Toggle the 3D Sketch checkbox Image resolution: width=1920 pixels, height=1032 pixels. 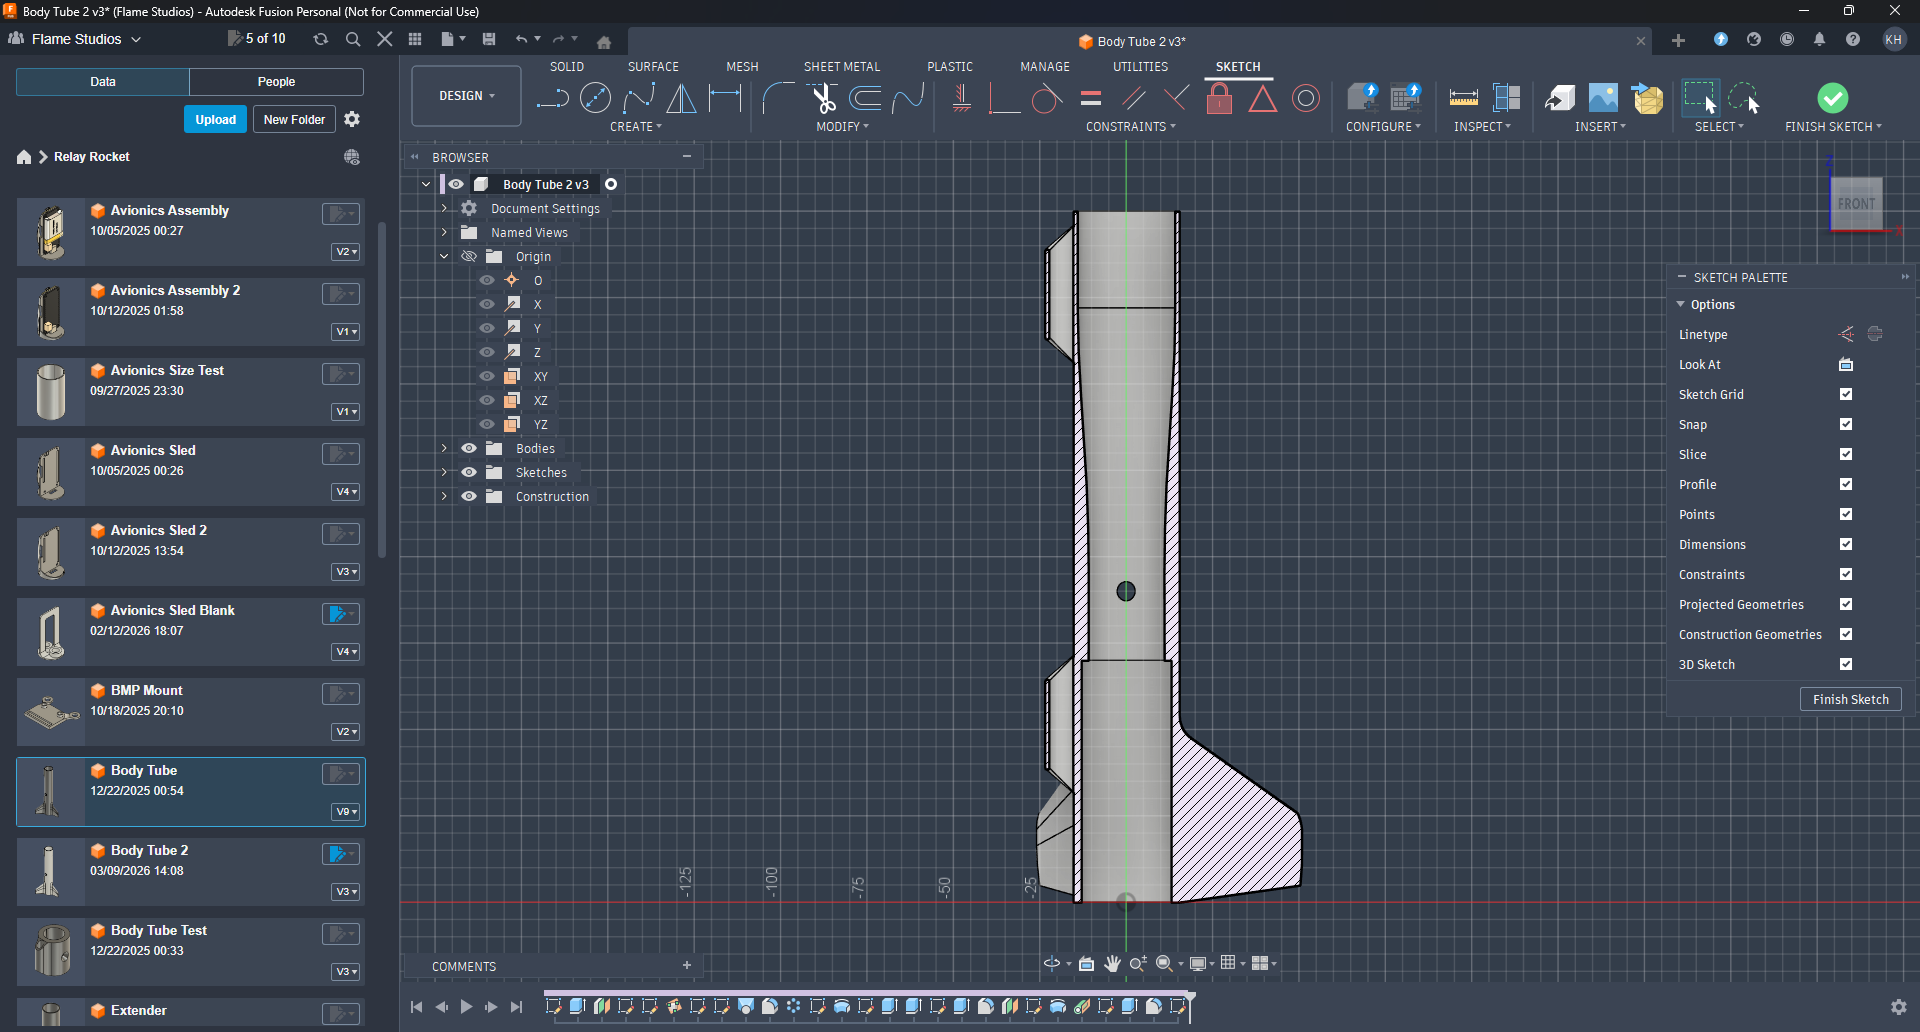coord(1846,665)
